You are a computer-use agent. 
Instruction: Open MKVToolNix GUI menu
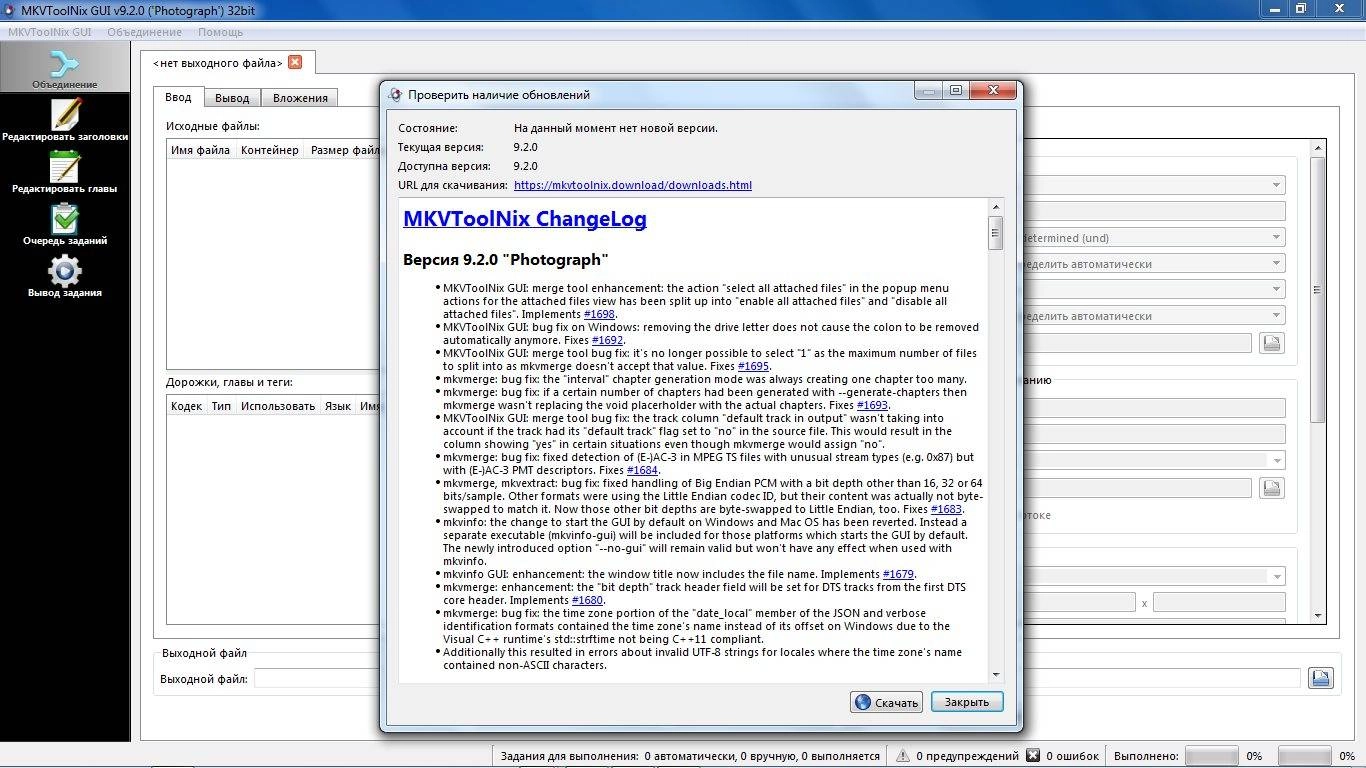pos(50,32)
